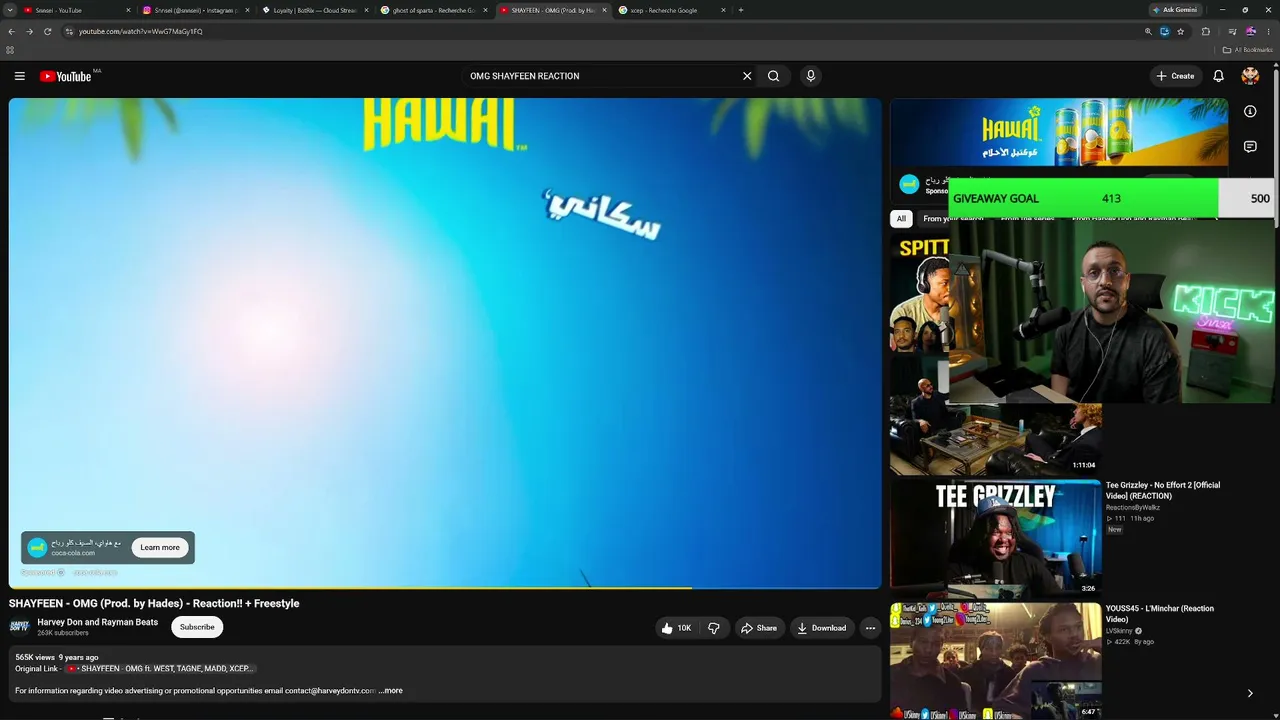1280x720 pixels.
Task: Open the ad advertiser logo in the player
Action: point(37,547)
